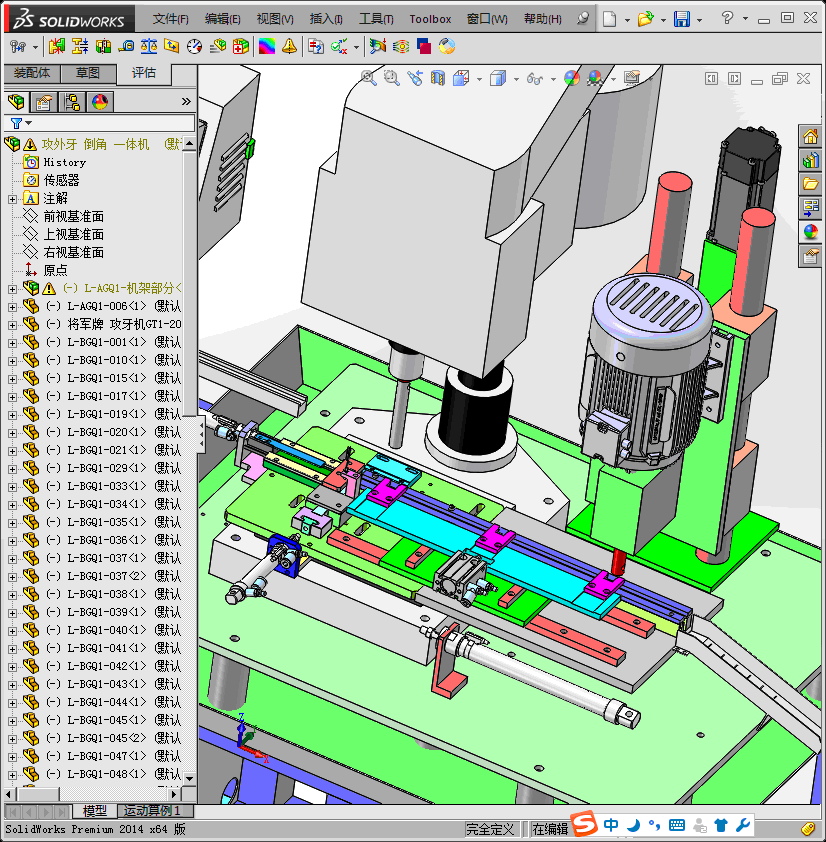
Task: Open SolidWorks Resources home icon
Action: [810, 136]
